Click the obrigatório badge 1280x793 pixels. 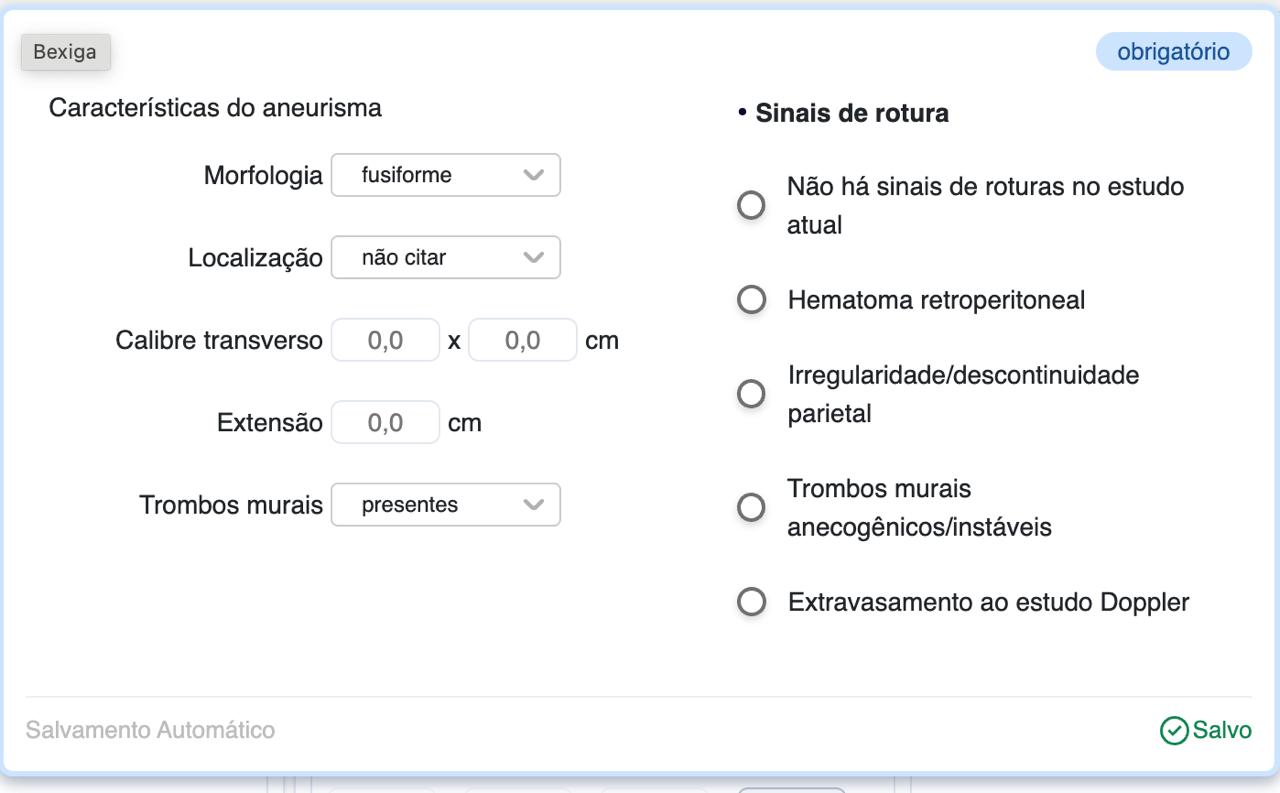[x=1173, y=52]
